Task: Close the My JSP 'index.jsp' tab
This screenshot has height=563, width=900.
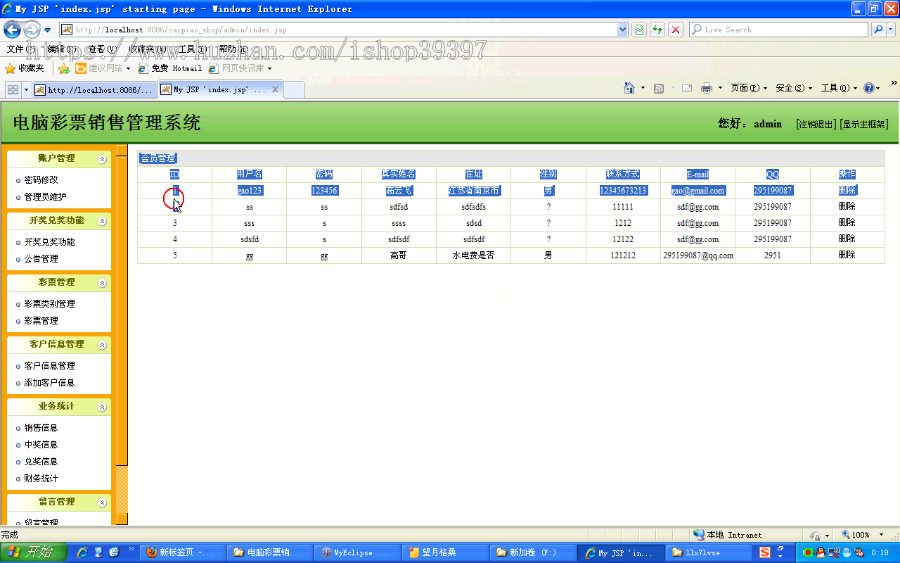Action: [x=275, y=90]
